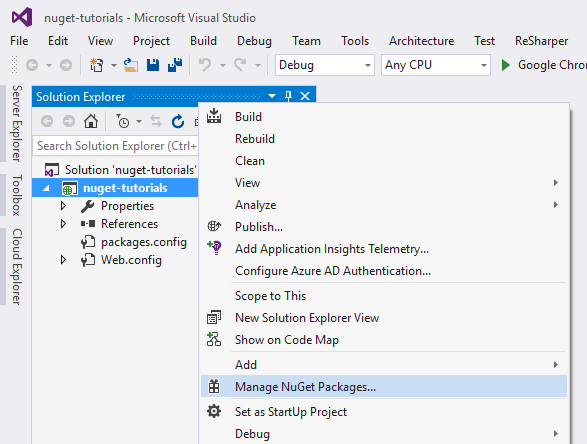Screen dimensions: 587x444
Task: Select Manage NuGet Packages
Action: [x=384, y=386]
